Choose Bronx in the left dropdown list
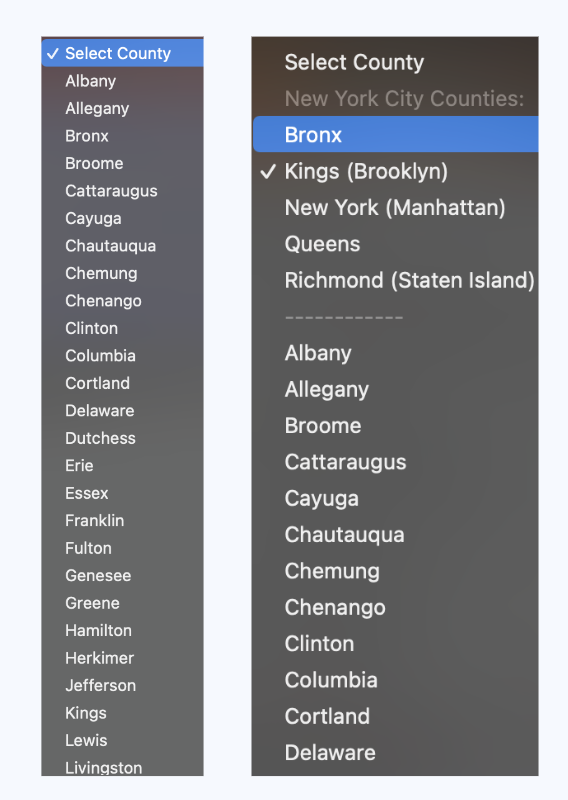Screen dimensions: 568x800 pos(122,136)
